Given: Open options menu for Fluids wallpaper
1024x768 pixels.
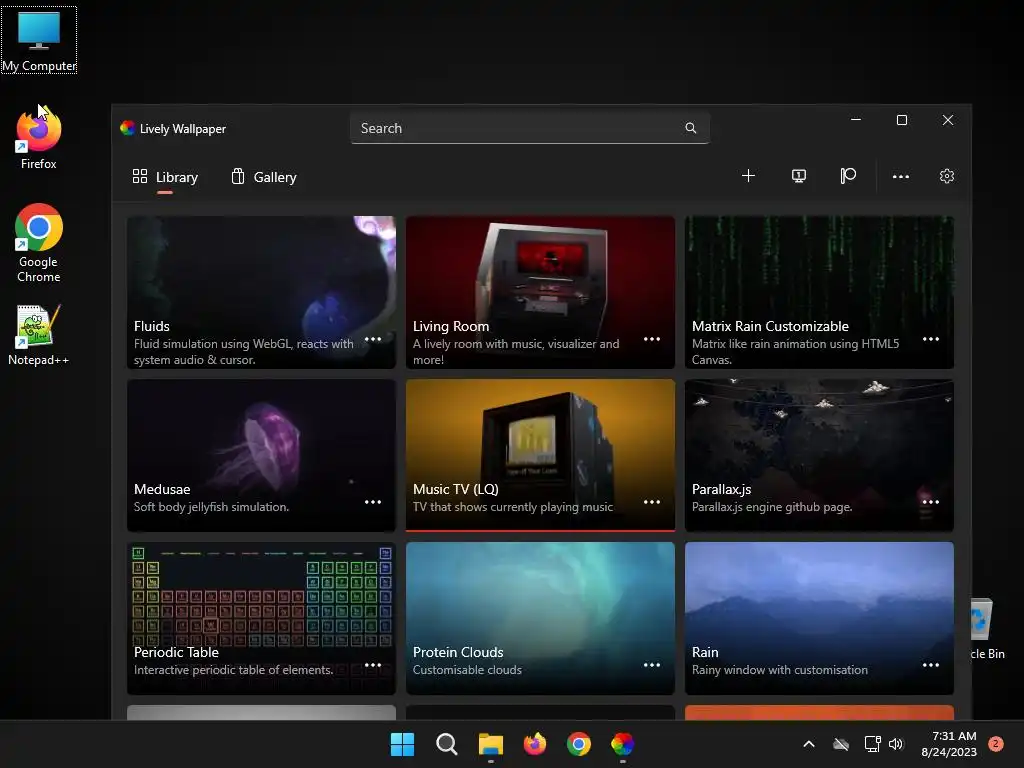Looking at the screenshot, I should 373,339.
